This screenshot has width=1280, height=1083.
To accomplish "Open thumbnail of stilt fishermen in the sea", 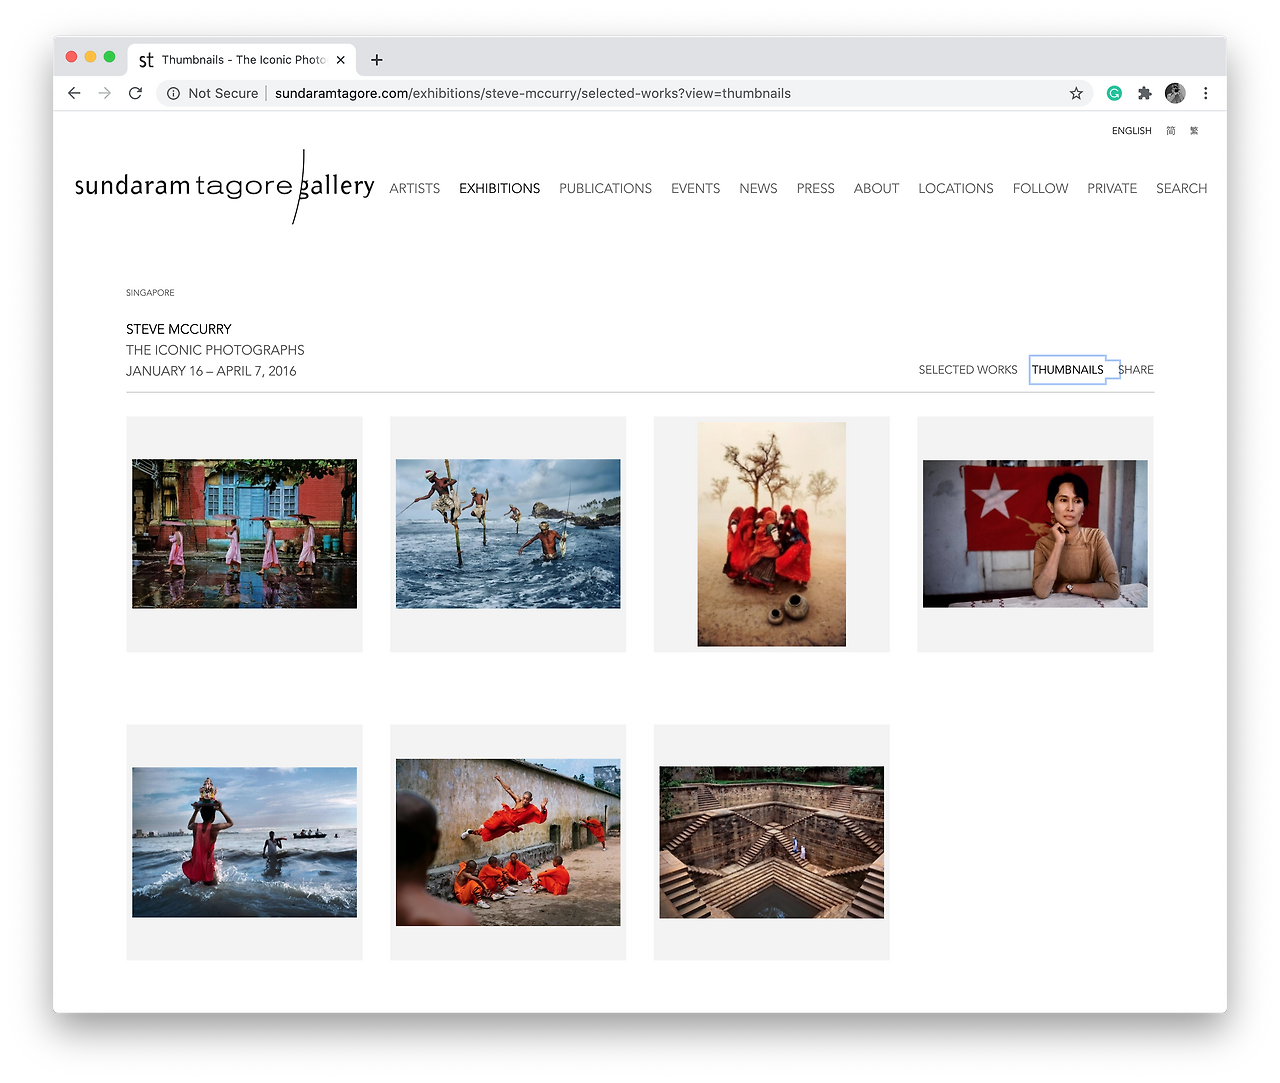I will [508, 534].
